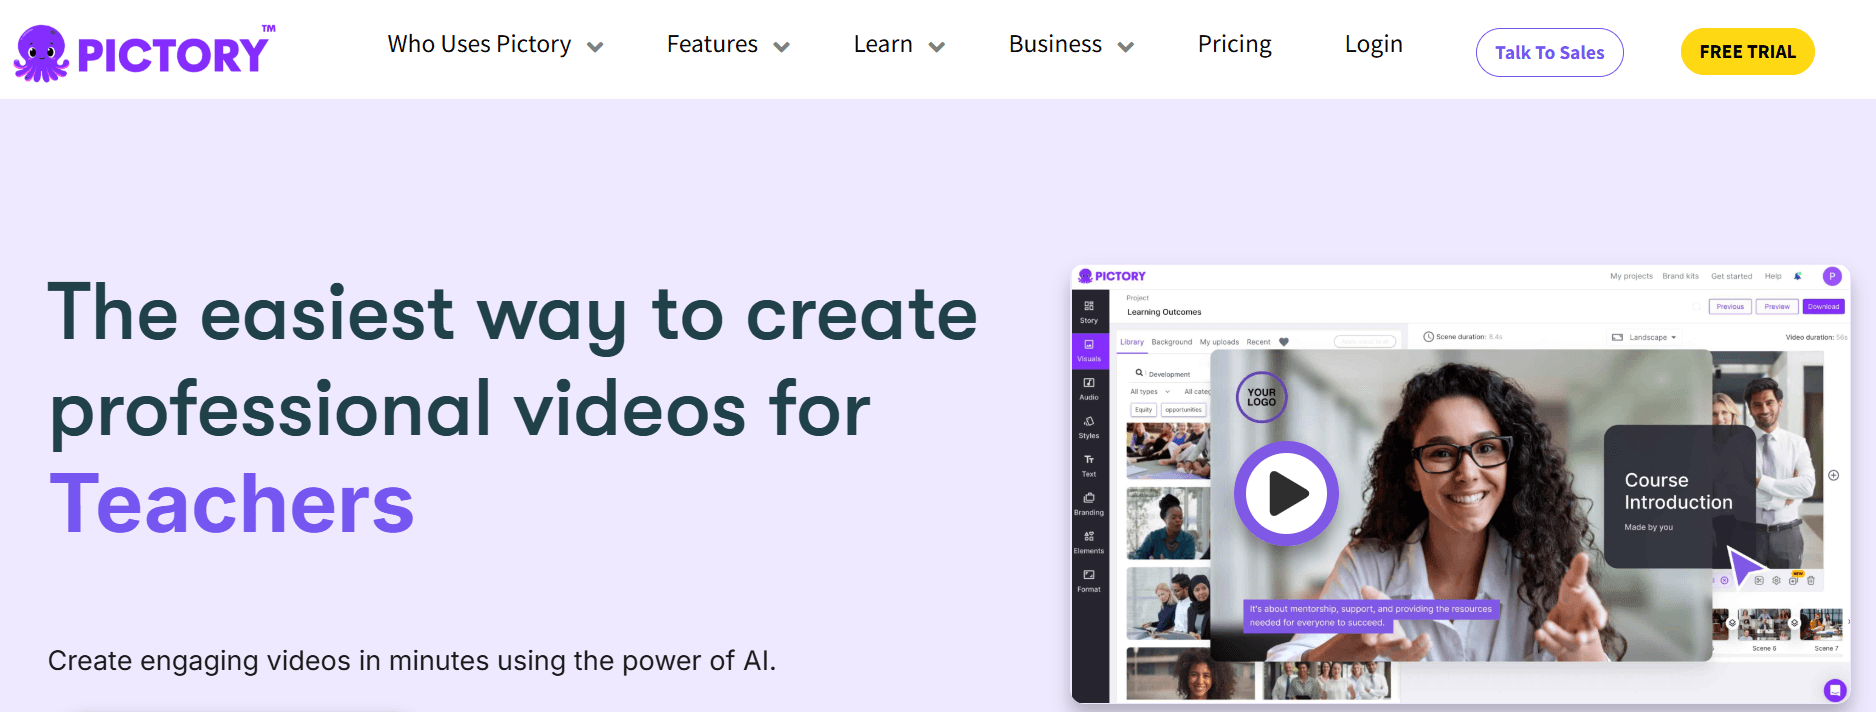Image resolution: width=1876 pixels, height=712 pixels.
Task: Open My projects in the preview header
Action: pos(1631,276)
